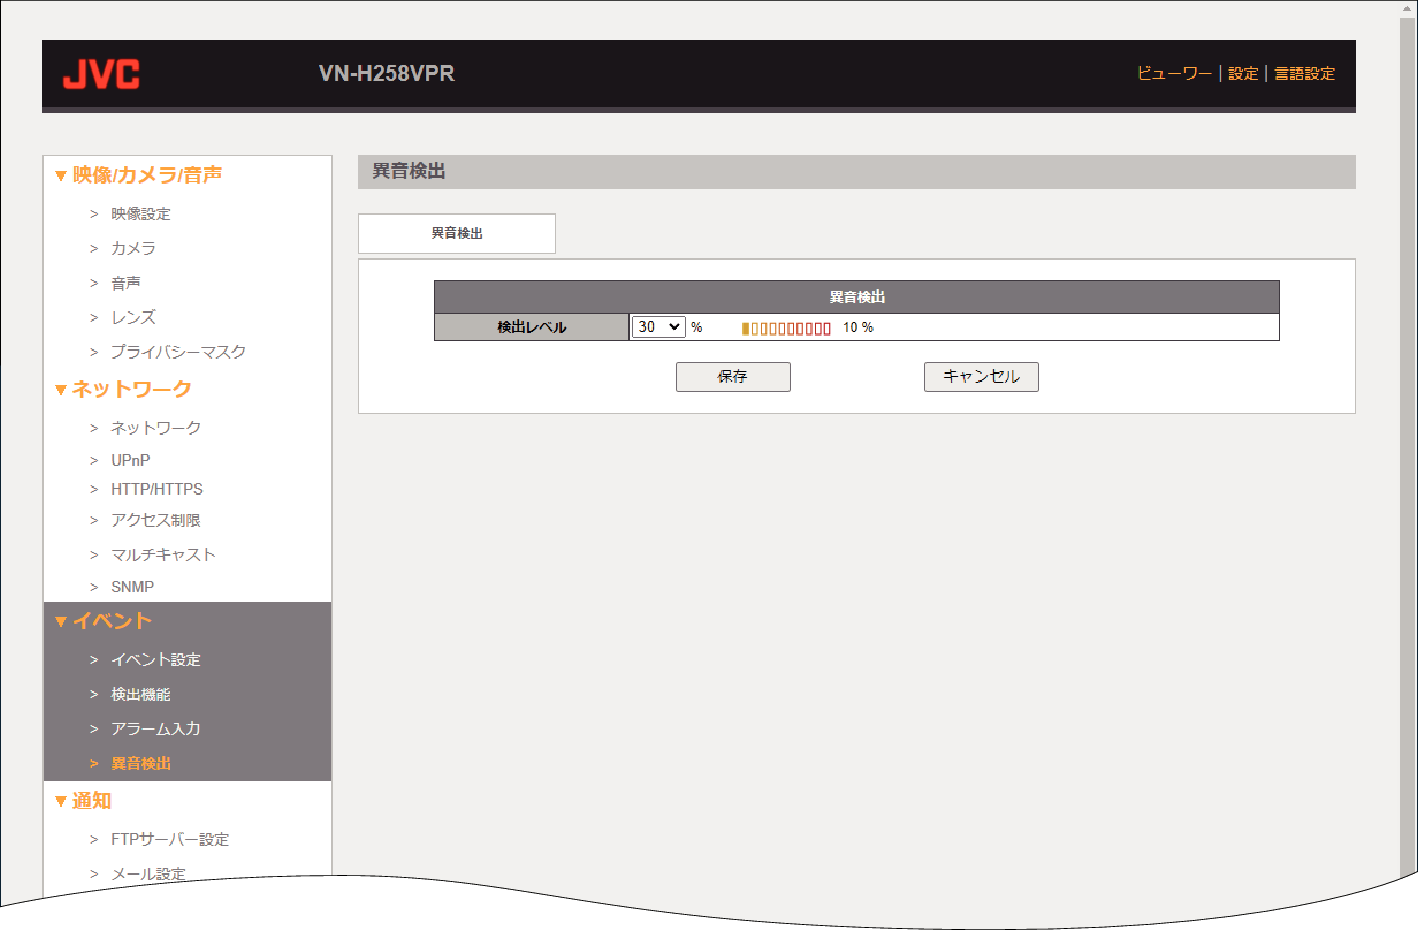This screenshot has width=1418, height=930.
Task: Open アクセス制限 page
Action: pyautogui.click(x=156, y=520)
